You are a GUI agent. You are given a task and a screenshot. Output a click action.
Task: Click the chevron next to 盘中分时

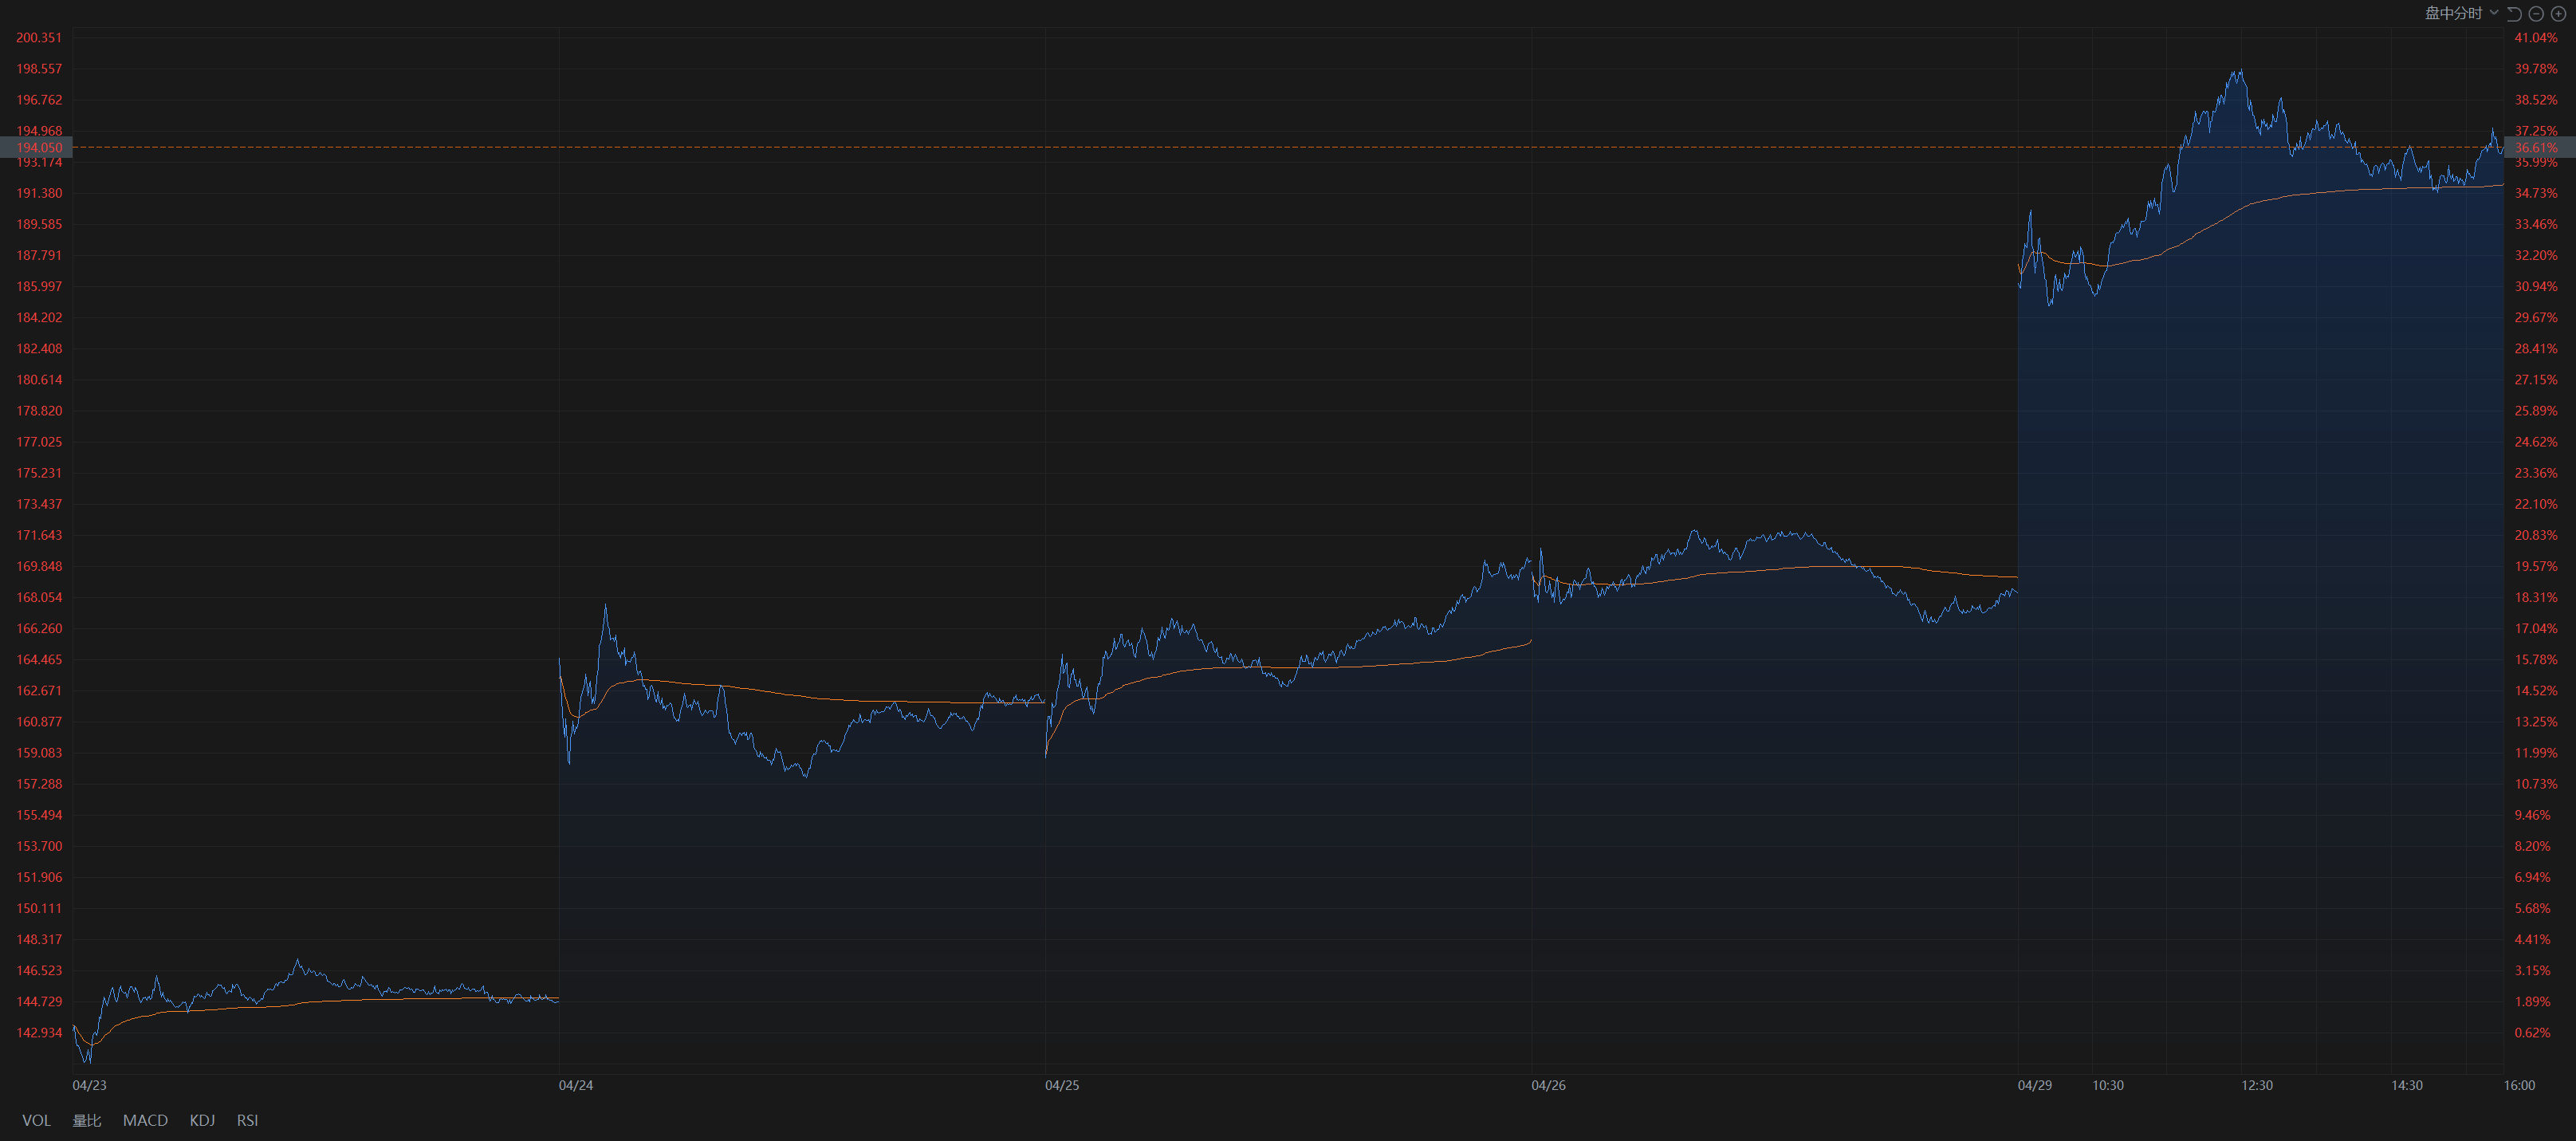pyautogui.click(x=2494, y=12)
